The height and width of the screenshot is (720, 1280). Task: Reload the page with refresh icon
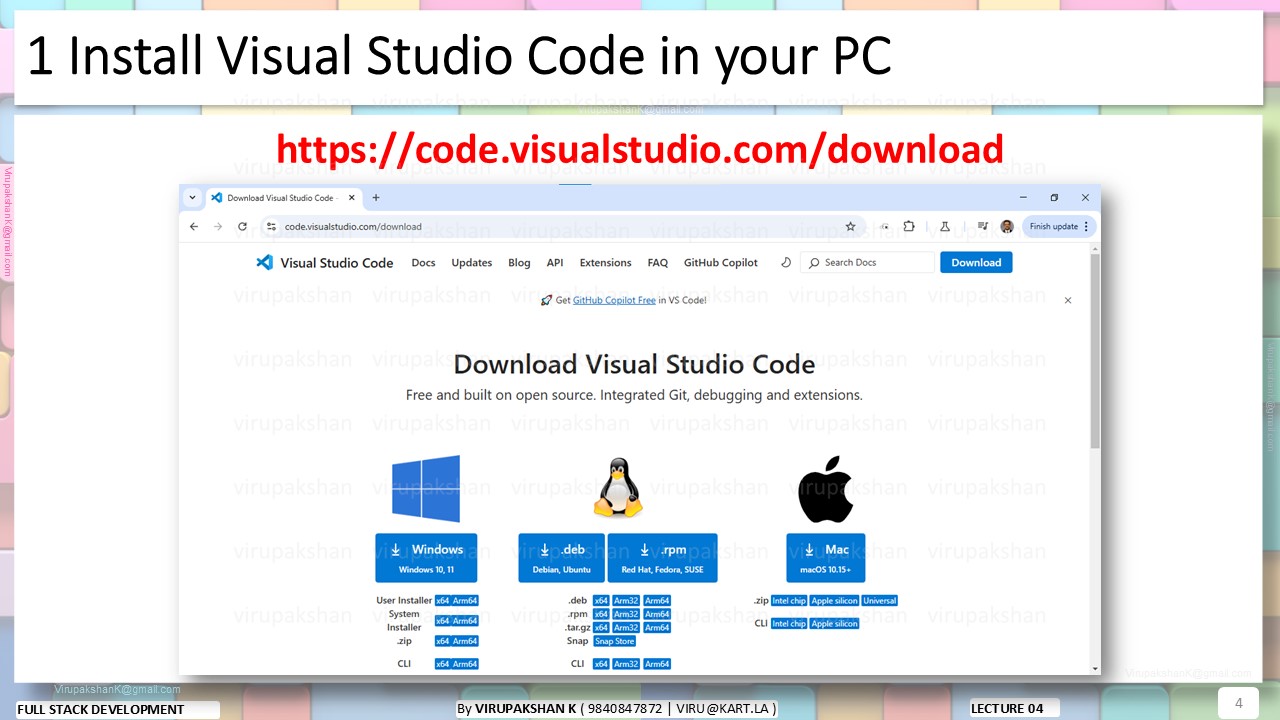tap(242, 227)
